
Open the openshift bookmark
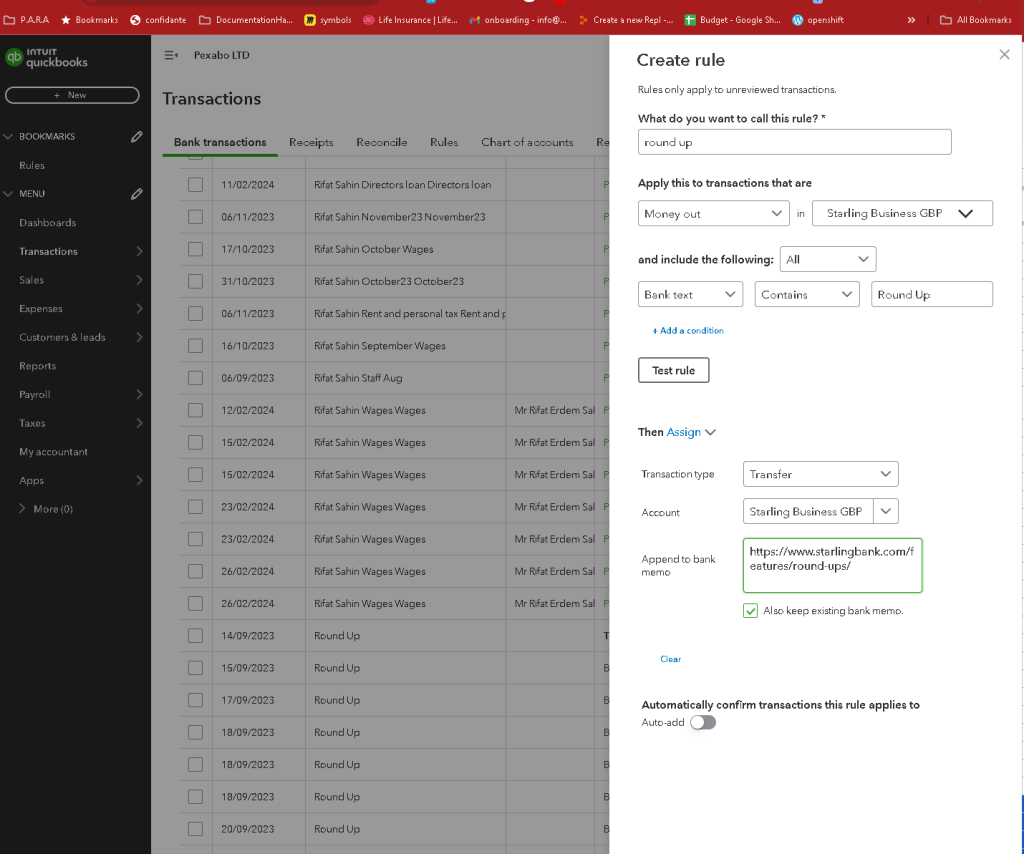pyautogui.click(x=818, y=20)
